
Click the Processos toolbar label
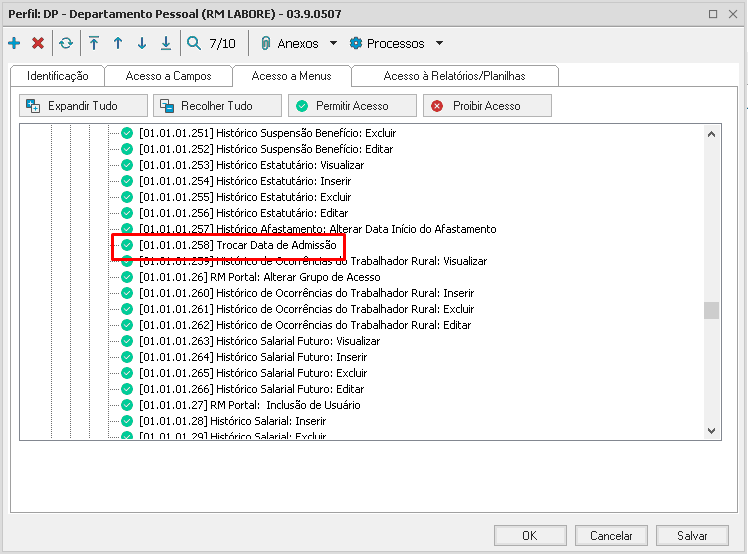[x=395, y=43]
